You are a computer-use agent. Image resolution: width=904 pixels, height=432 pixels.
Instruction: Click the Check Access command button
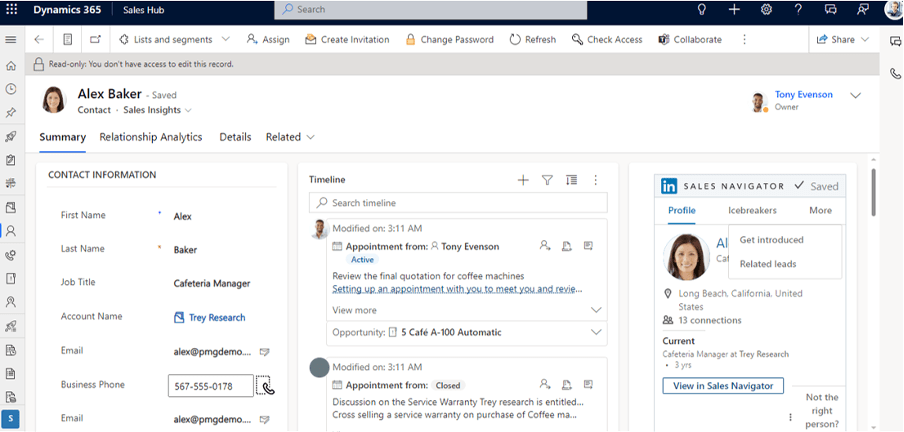607,40
